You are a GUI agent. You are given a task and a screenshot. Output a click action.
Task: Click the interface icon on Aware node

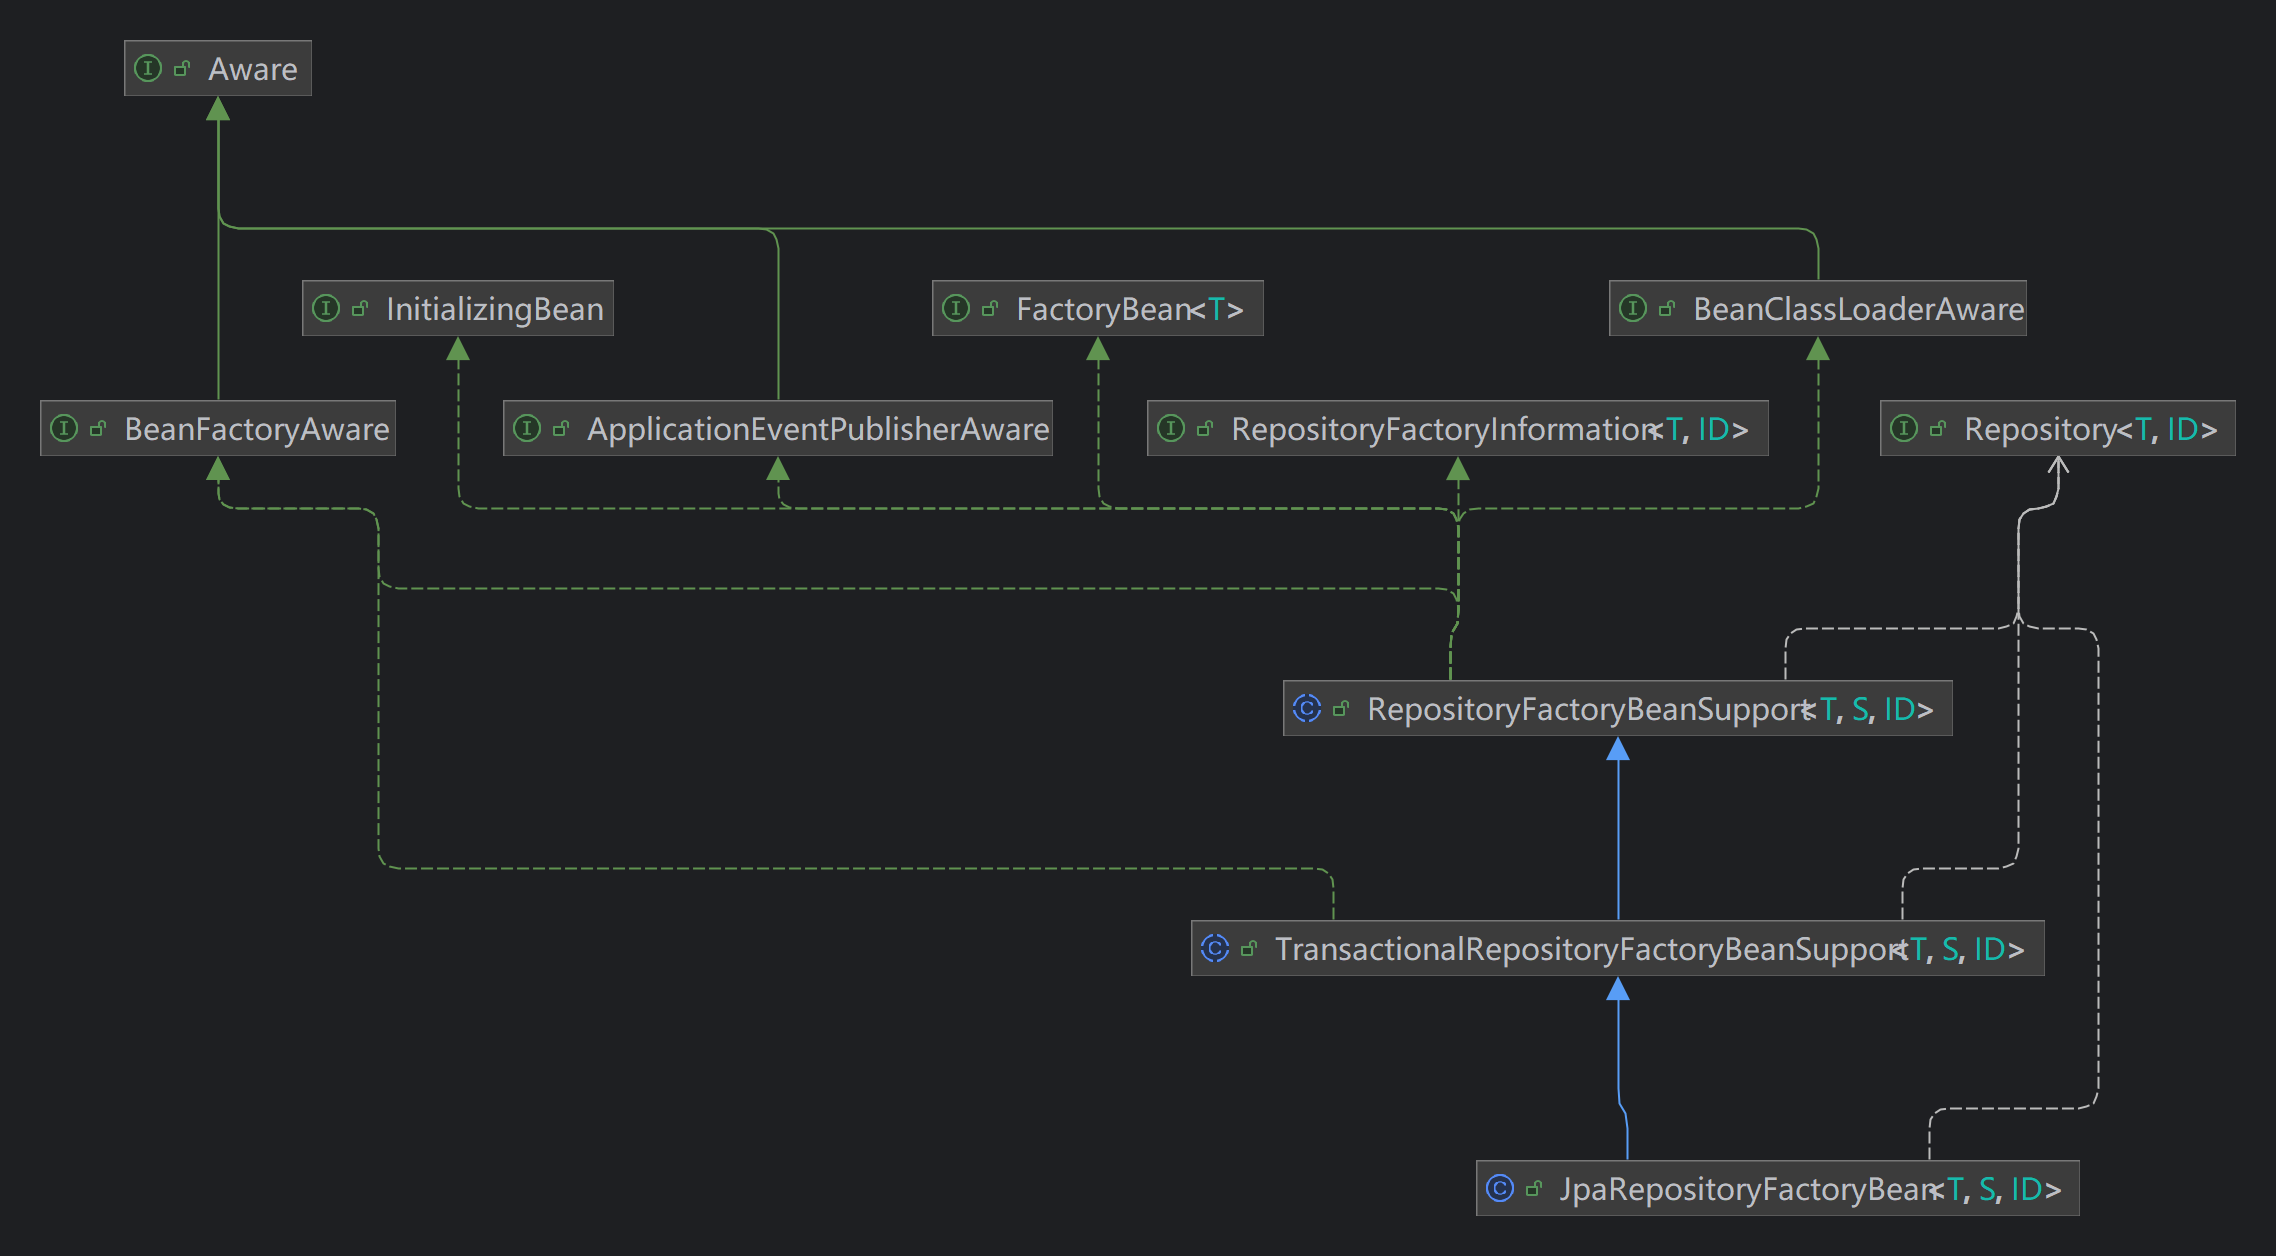point(148,68)
